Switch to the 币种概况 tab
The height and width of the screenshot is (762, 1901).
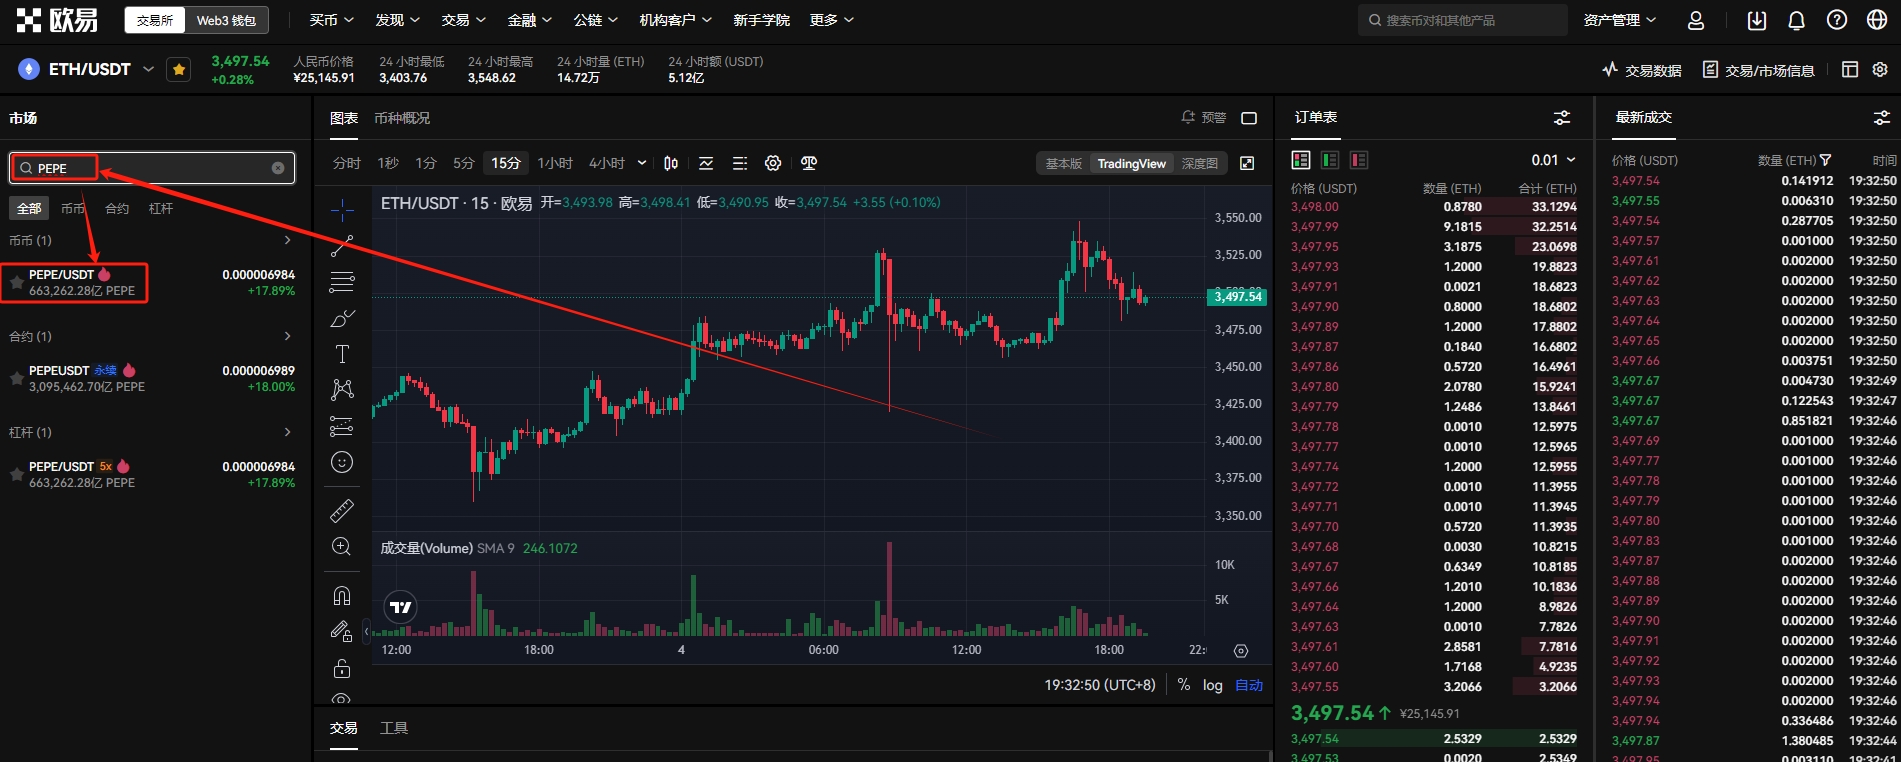point(402,118)
